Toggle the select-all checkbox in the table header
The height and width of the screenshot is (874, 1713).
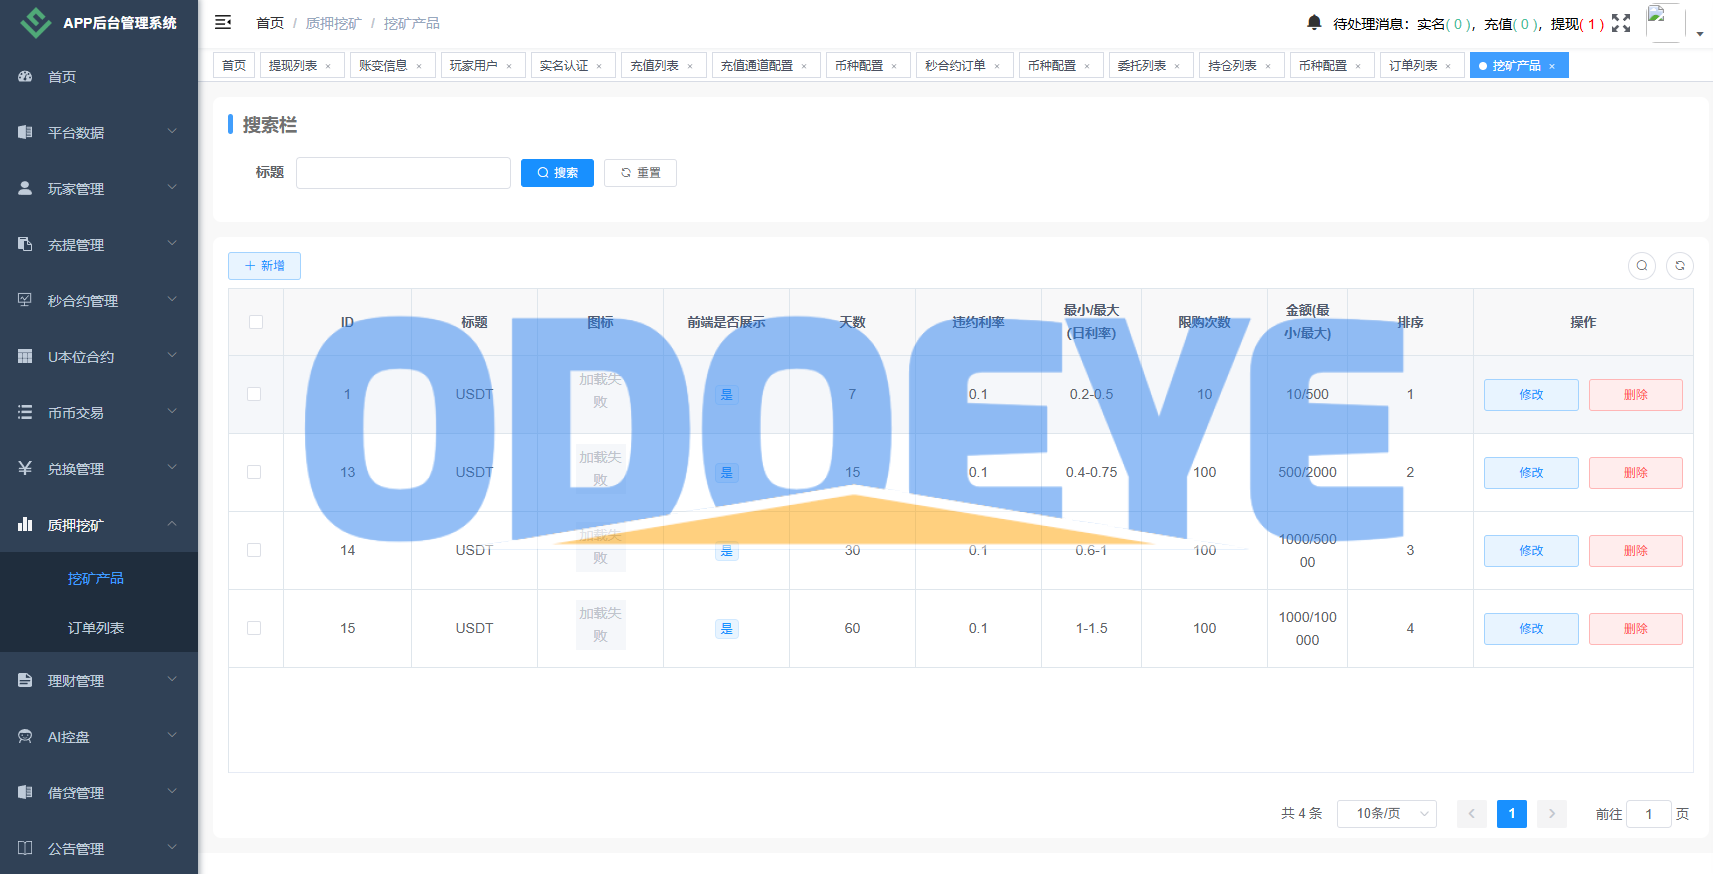[x=256, y=322]
